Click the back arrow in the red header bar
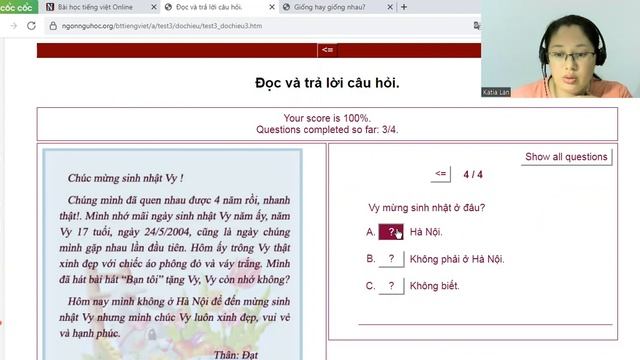 327,50
